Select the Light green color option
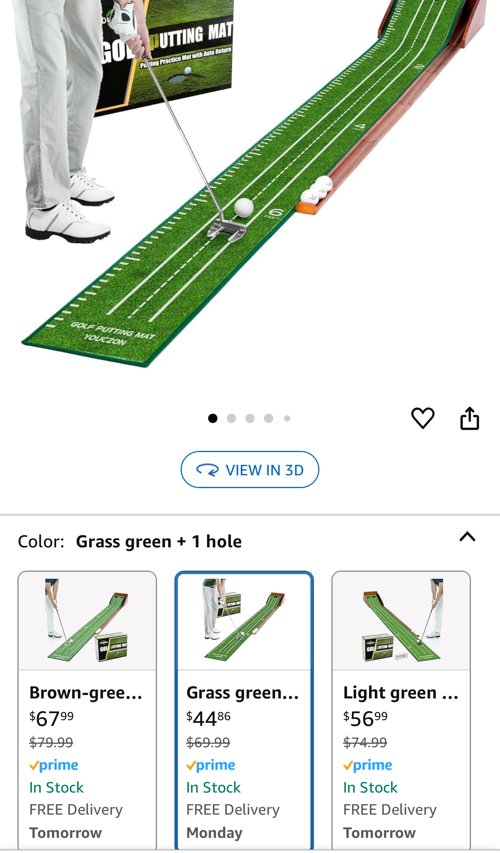Viewport: 500px width, 853px height. coord(401,709)
